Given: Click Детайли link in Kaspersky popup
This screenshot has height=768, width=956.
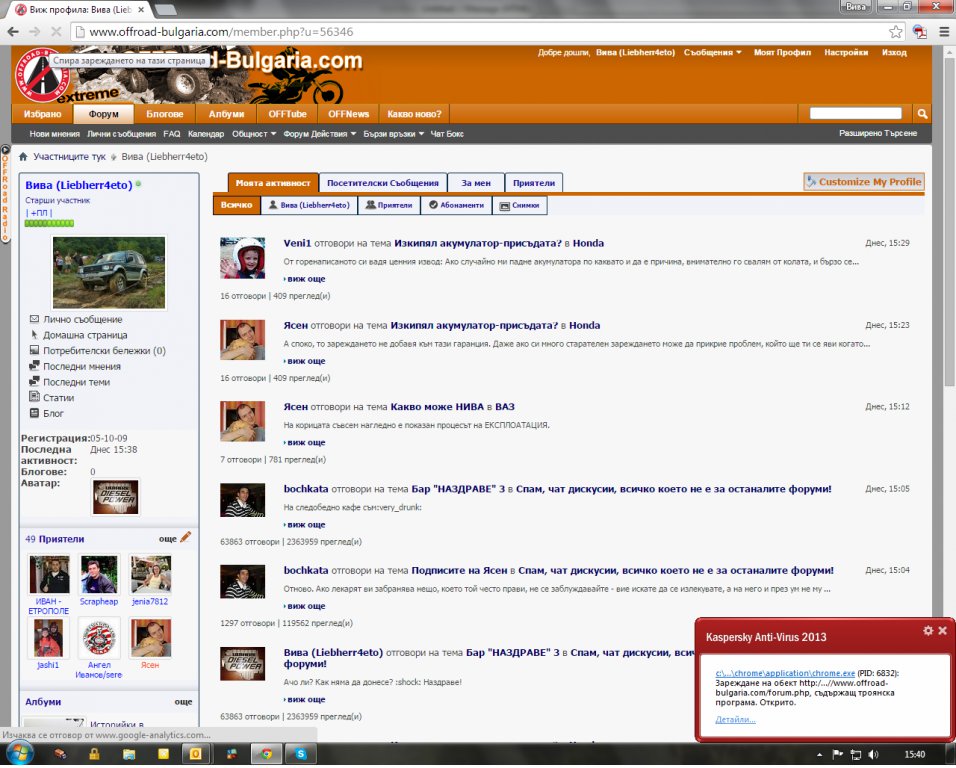Looking at the screenshot, I should 735,719.
